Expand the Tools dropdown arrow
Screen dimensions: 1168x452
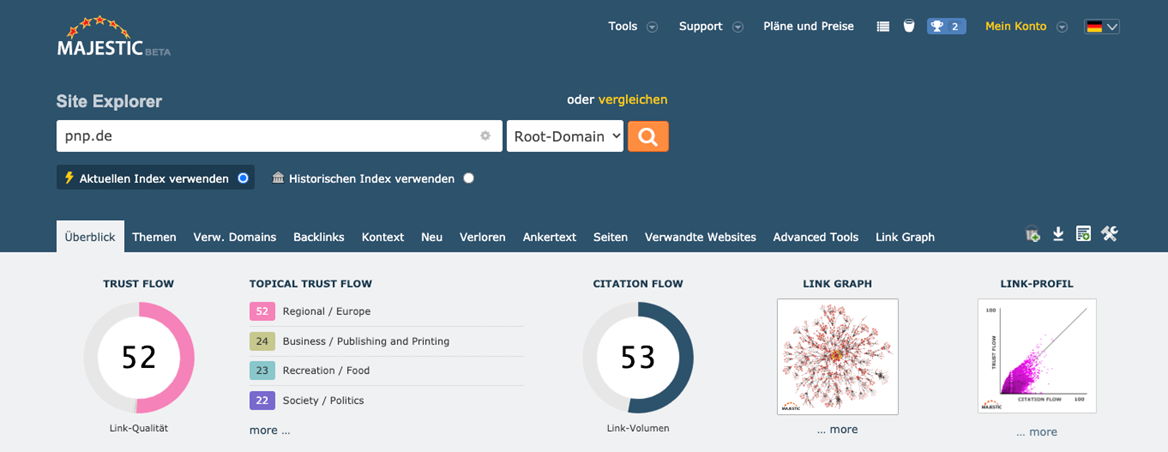tap(652, 27)
